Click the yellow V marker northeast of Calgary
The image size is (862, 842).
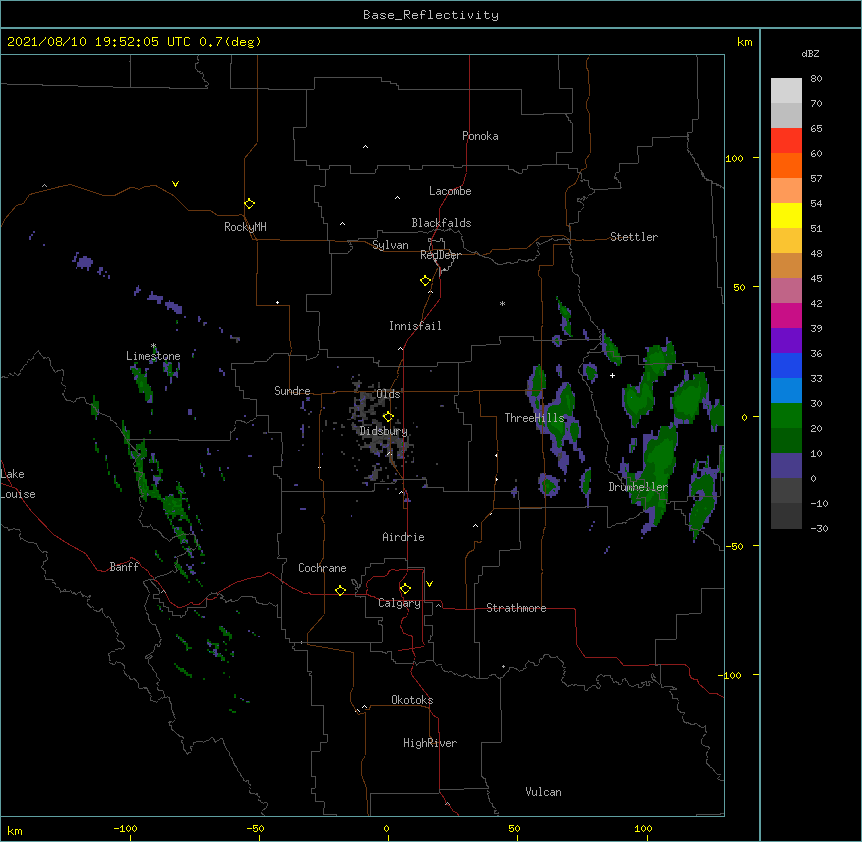(429, 584)
